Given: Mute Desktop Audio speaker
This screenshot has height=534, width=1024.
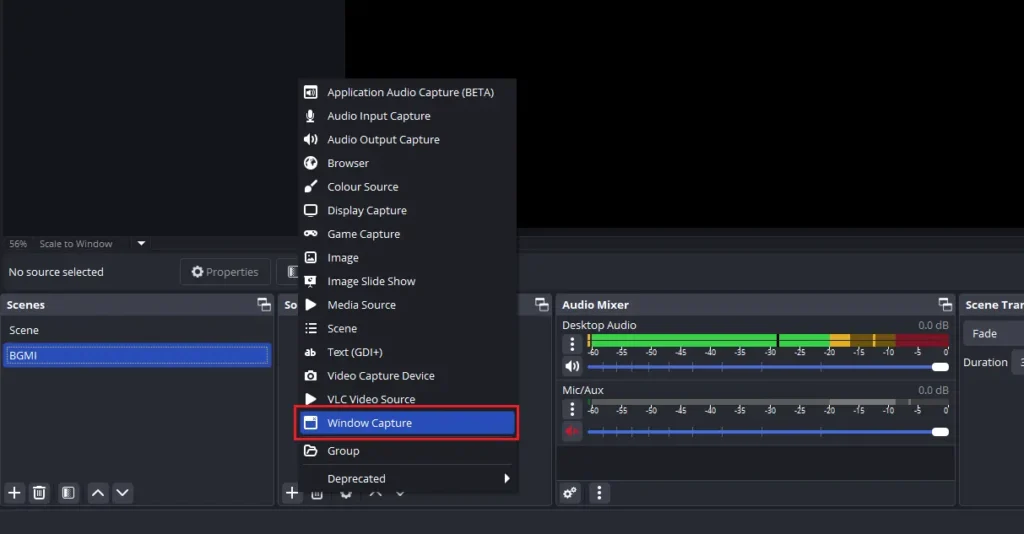Looking at the screenshot, I should [572, 366].
